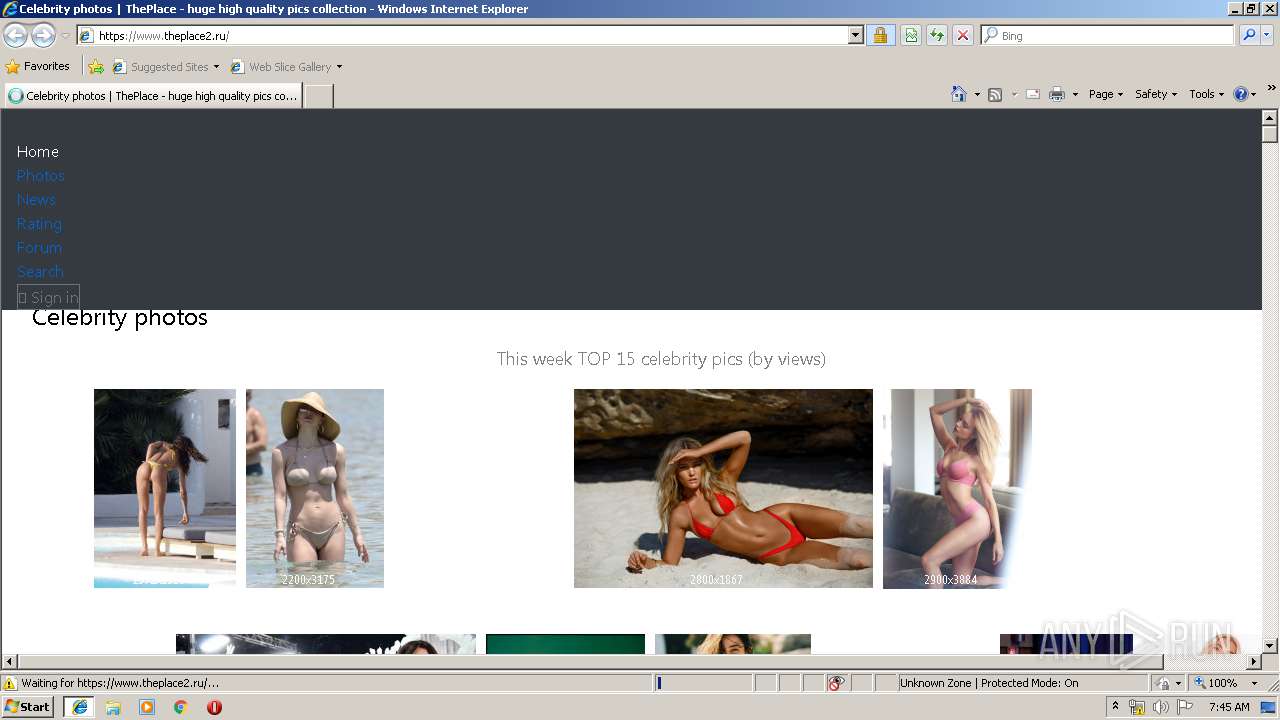Click the Home toolbar icon
1280x720 pixels.
(x=959, y=94)
